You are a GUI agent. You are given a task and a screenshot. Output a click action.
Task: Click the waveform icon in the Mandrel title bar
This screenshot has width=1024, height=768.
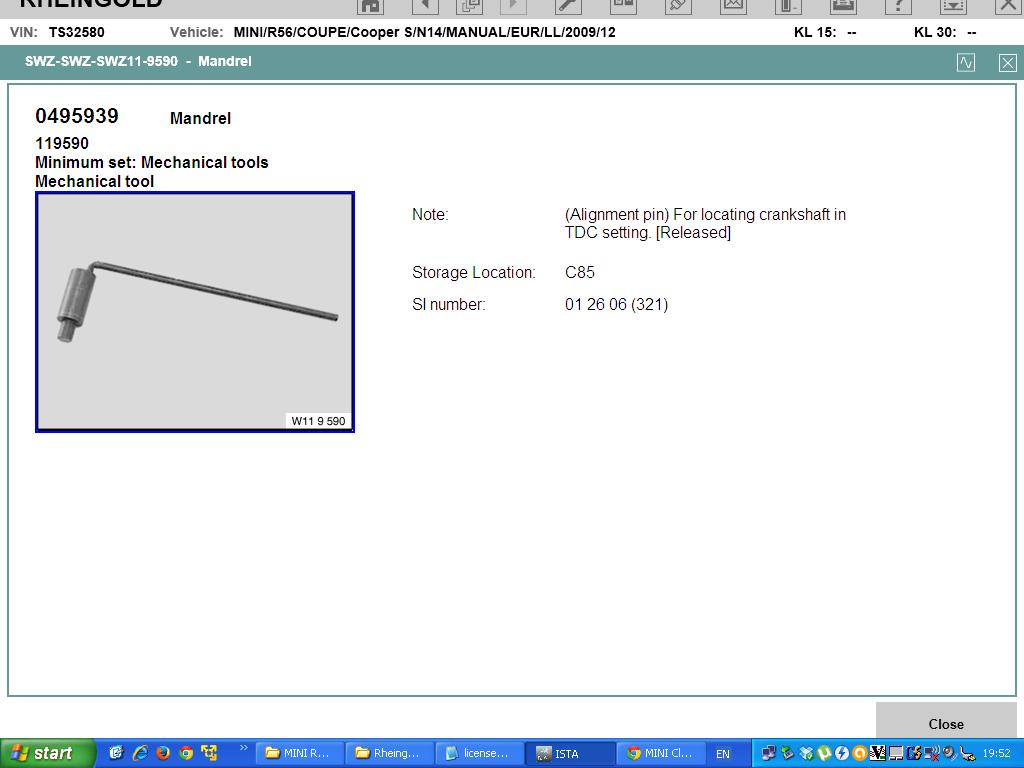tap(966, 63)
